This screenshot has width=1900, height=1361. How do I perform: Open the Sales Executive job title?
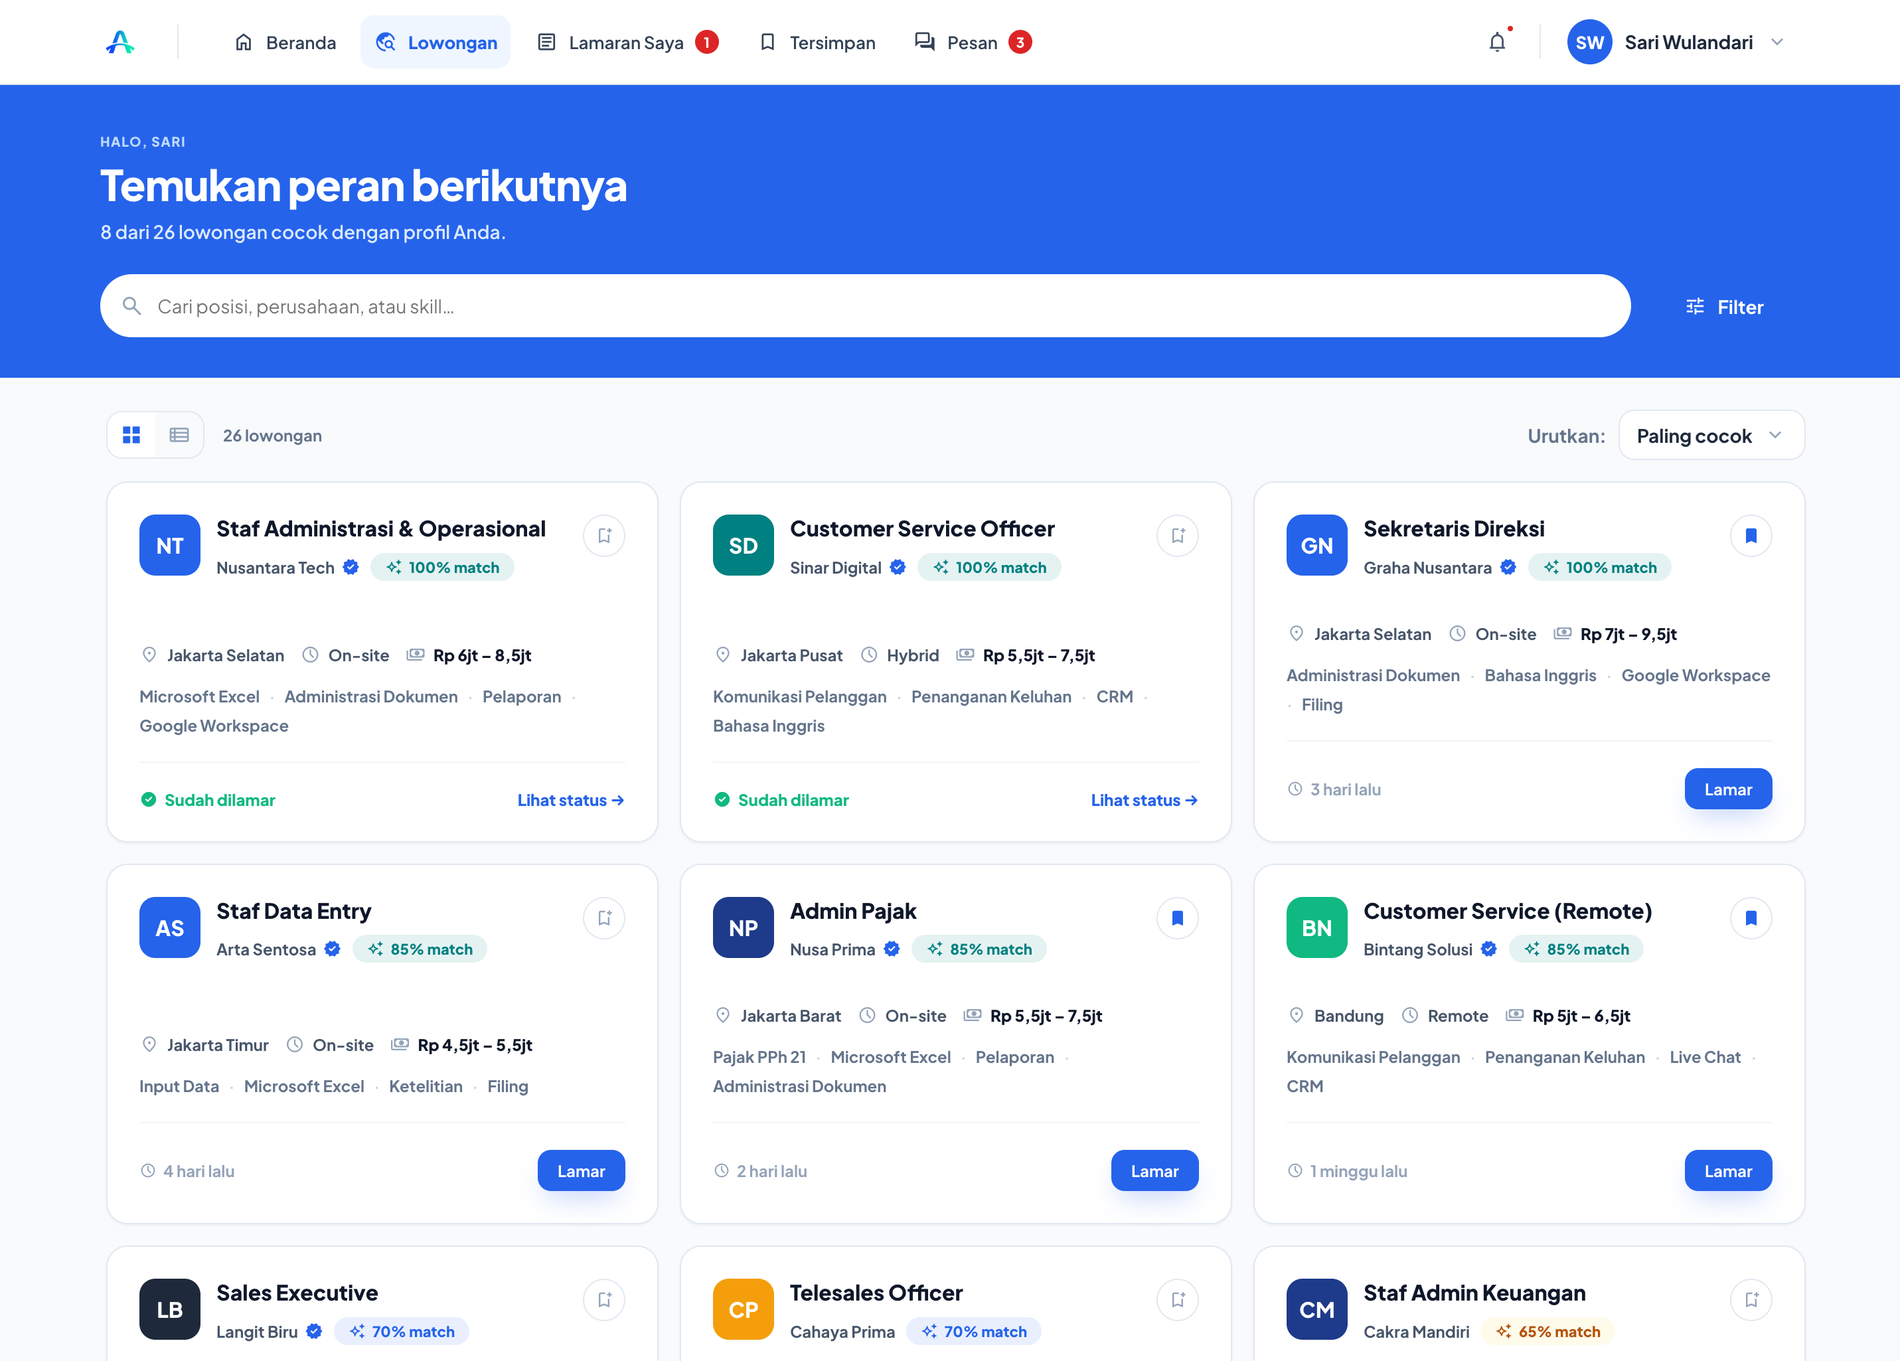coord(297,1293)
